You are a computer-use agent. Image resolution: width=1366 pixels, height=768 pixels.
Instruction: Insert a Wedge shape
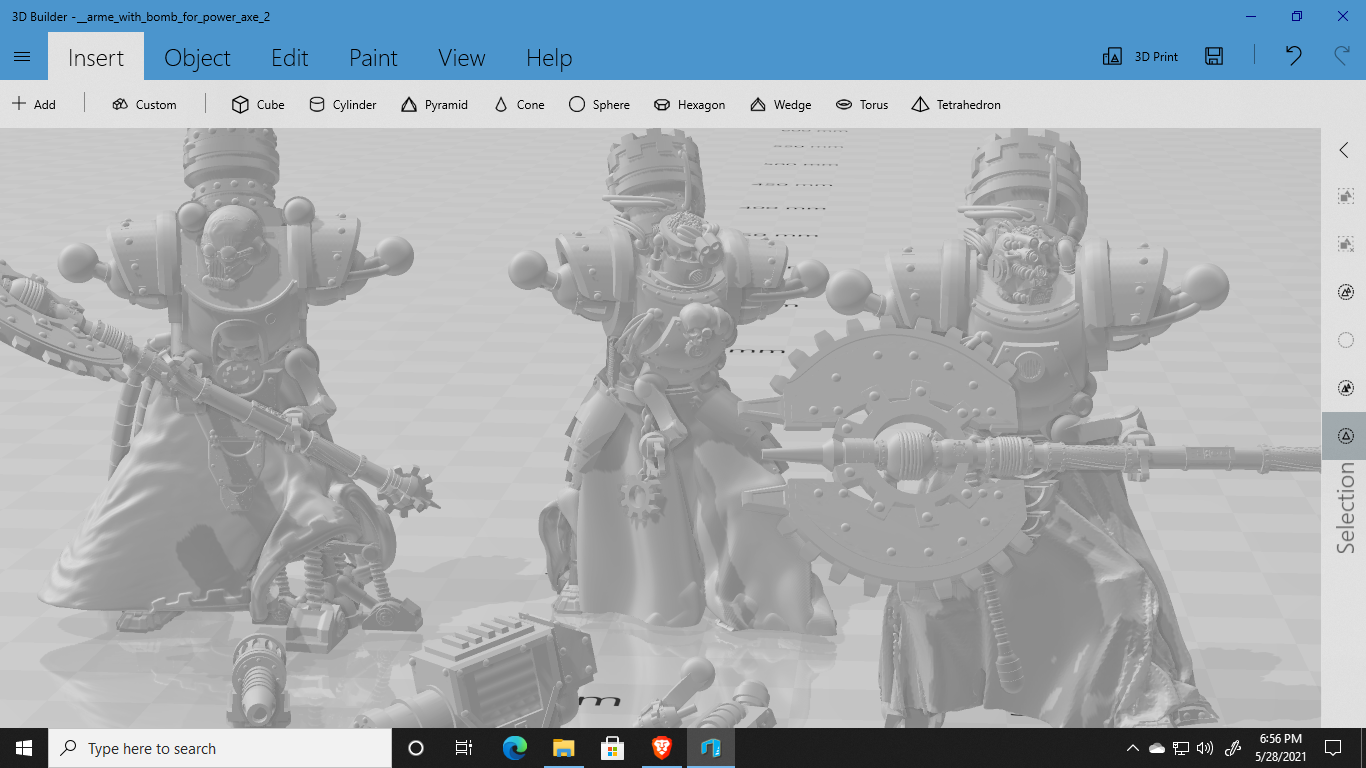pos(779,104)
